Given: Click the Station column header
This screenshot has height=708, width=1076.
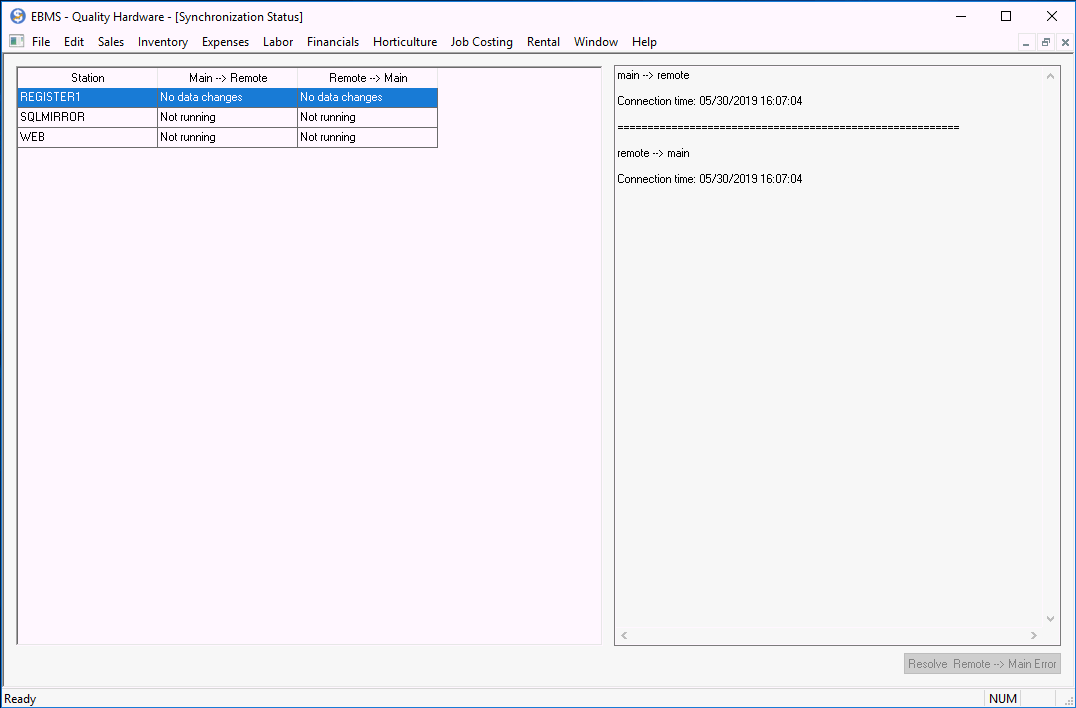Looking at the screenshot, I should 88,78.
